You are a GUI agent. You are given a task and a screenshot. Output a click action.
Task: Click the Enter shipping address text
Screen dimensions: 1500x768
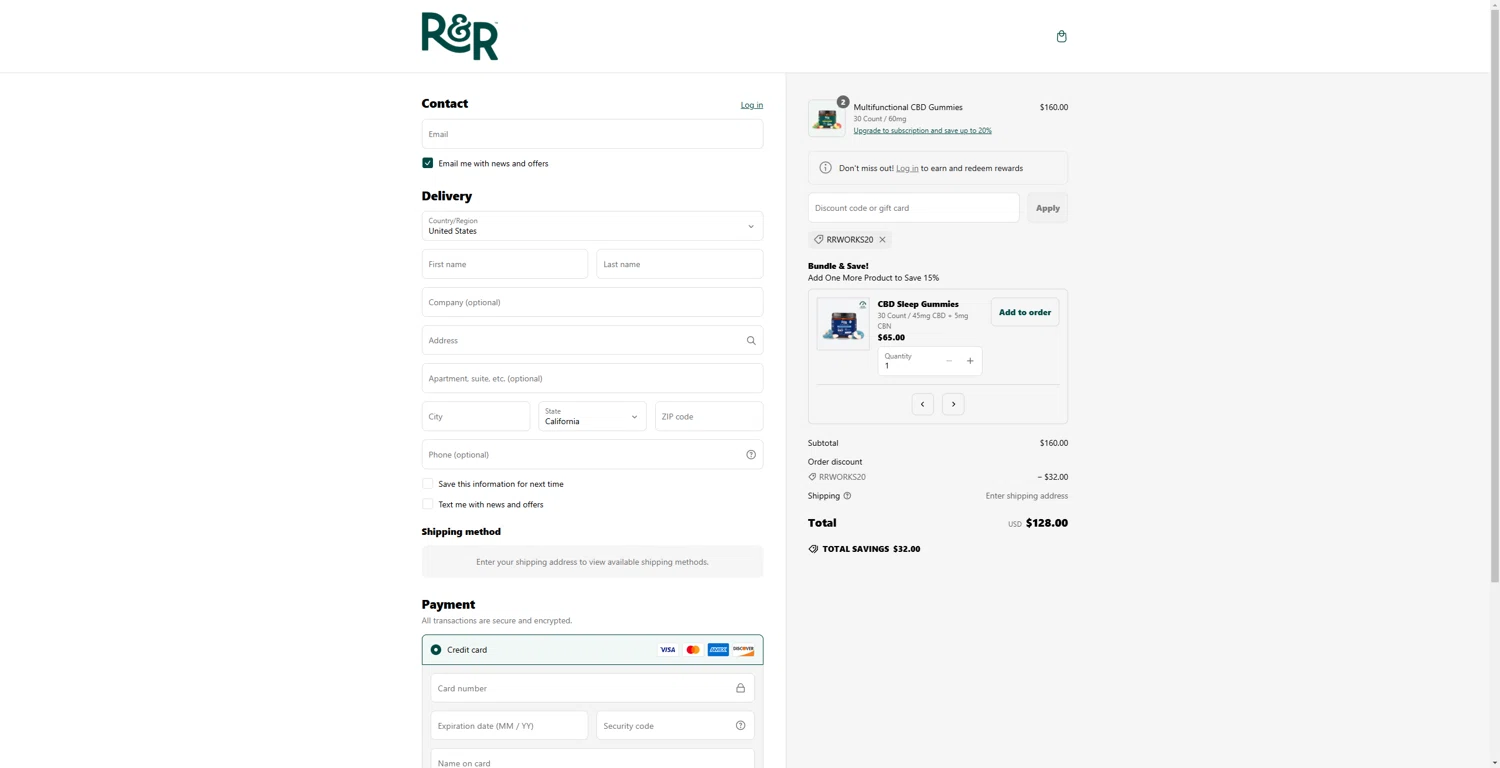pyautogui.click(x=1026, y=496)
